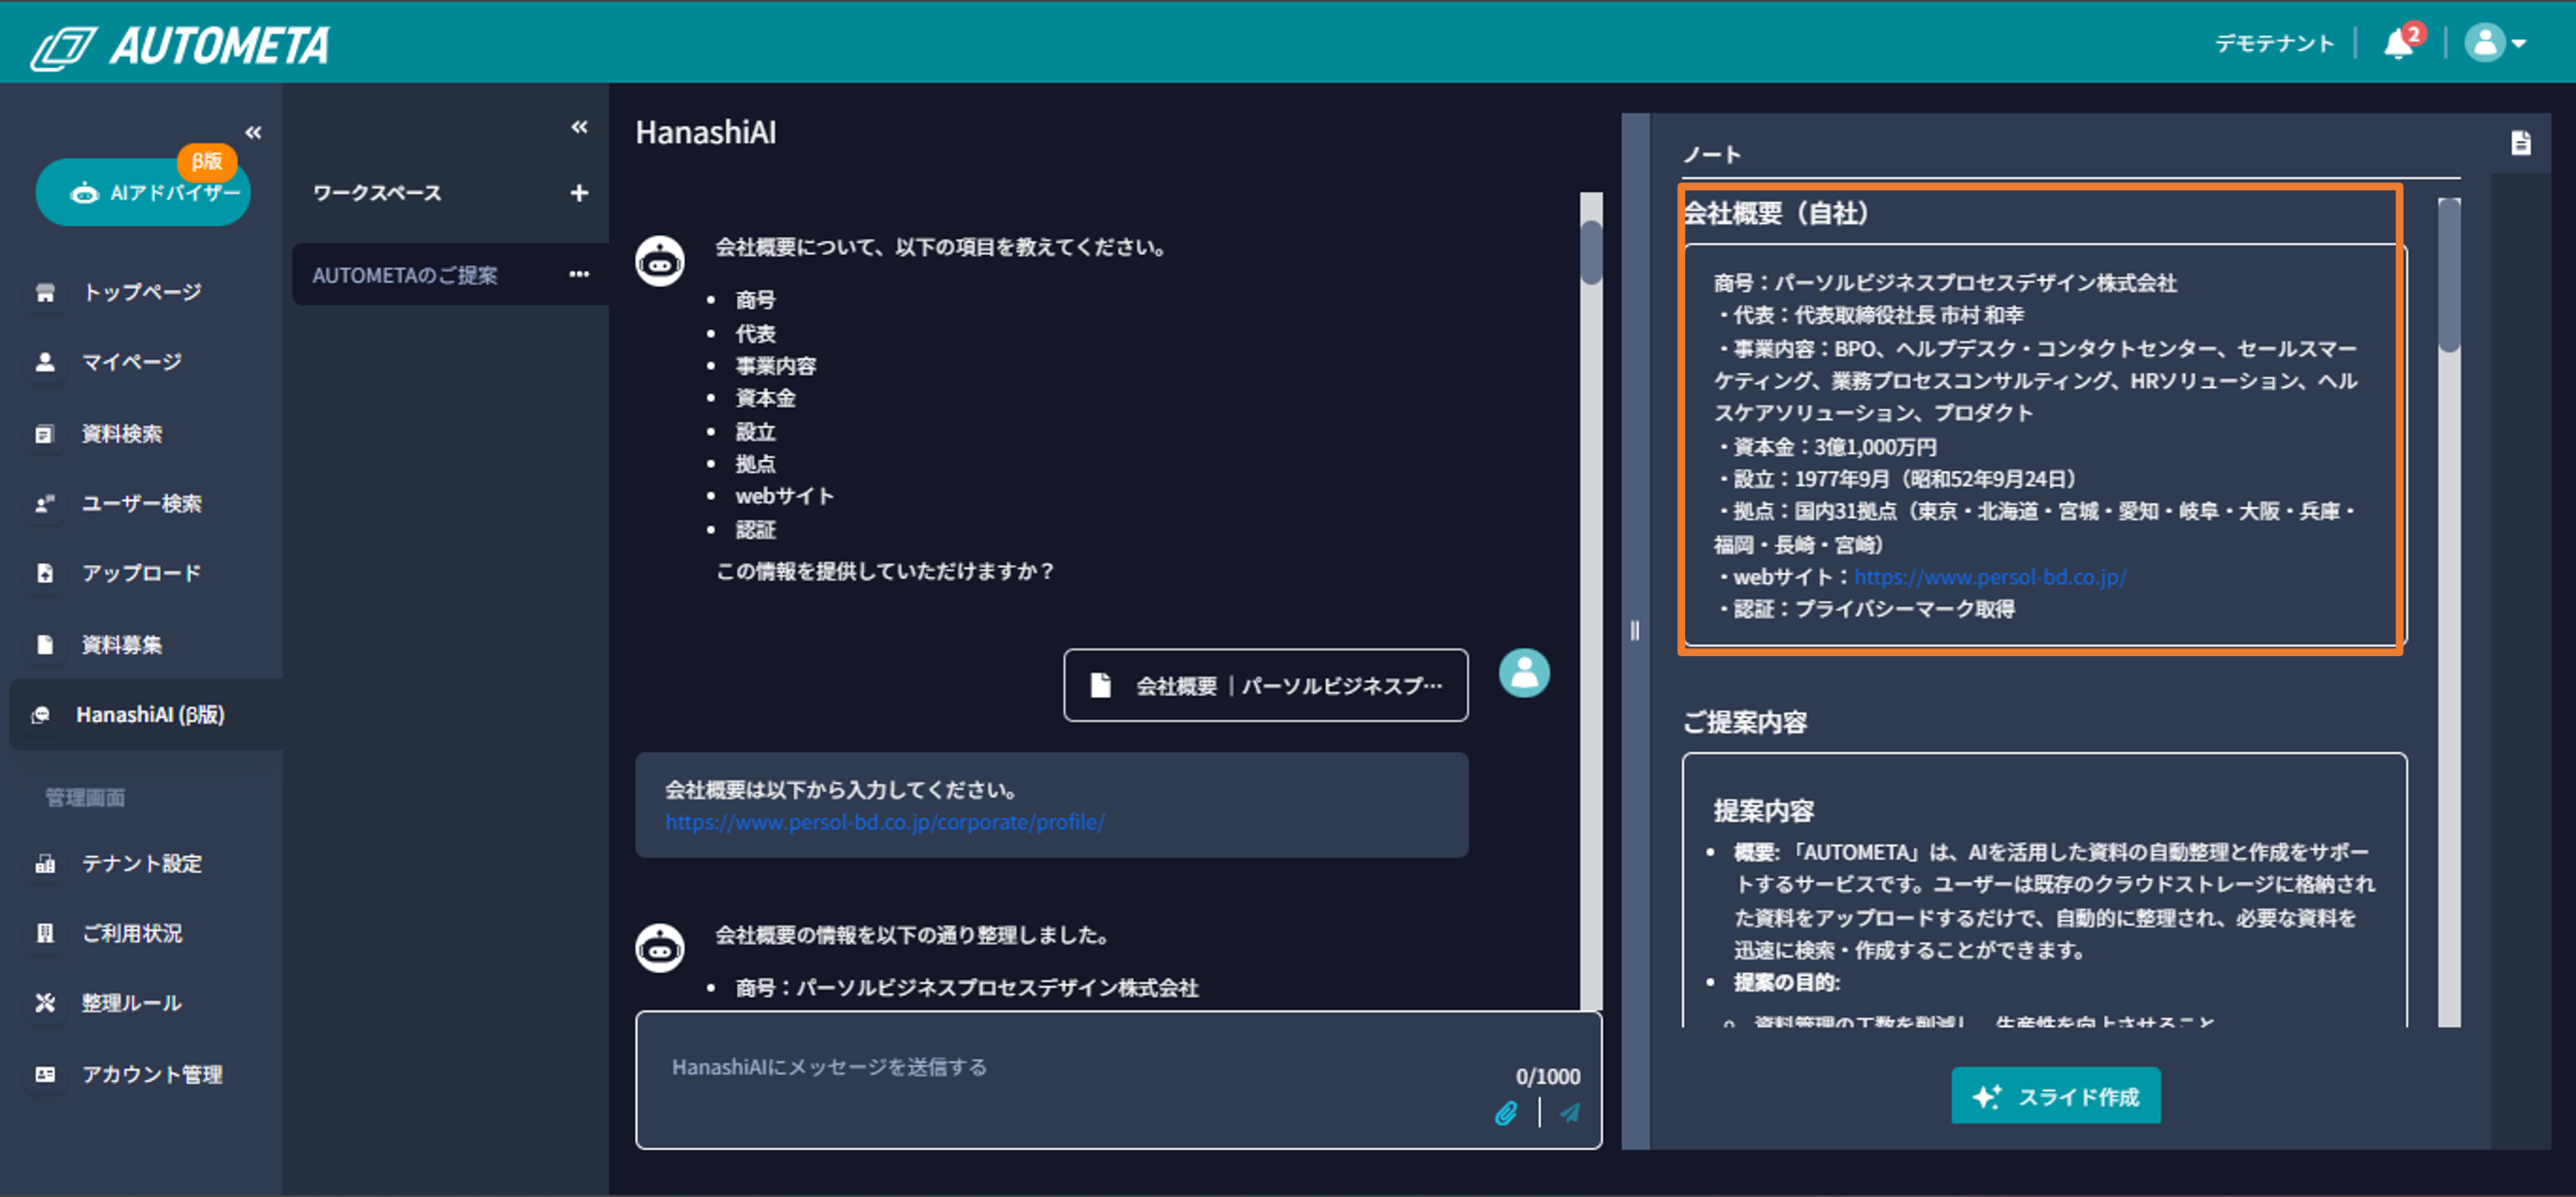The height and width of the screenshot is (1197, 2576).
Task: Open the user account avatar menu
Action: (2496, 43)
